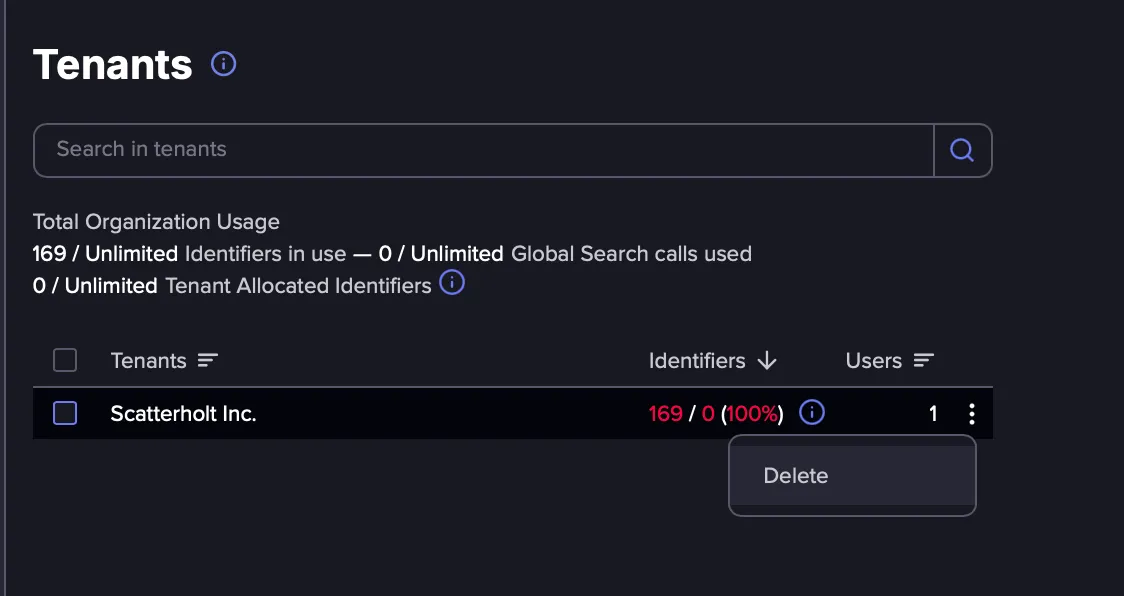This screenshot has width=1124, height=596.
Task: Open info icon next to Tenant Allocated Identifiers
Action: (452, 283)
